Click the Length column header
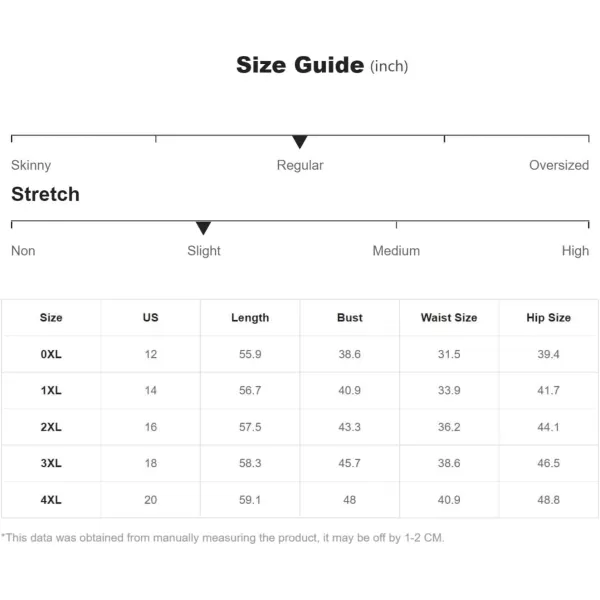The width and height of the screenshot is (600, 600). 250,318
